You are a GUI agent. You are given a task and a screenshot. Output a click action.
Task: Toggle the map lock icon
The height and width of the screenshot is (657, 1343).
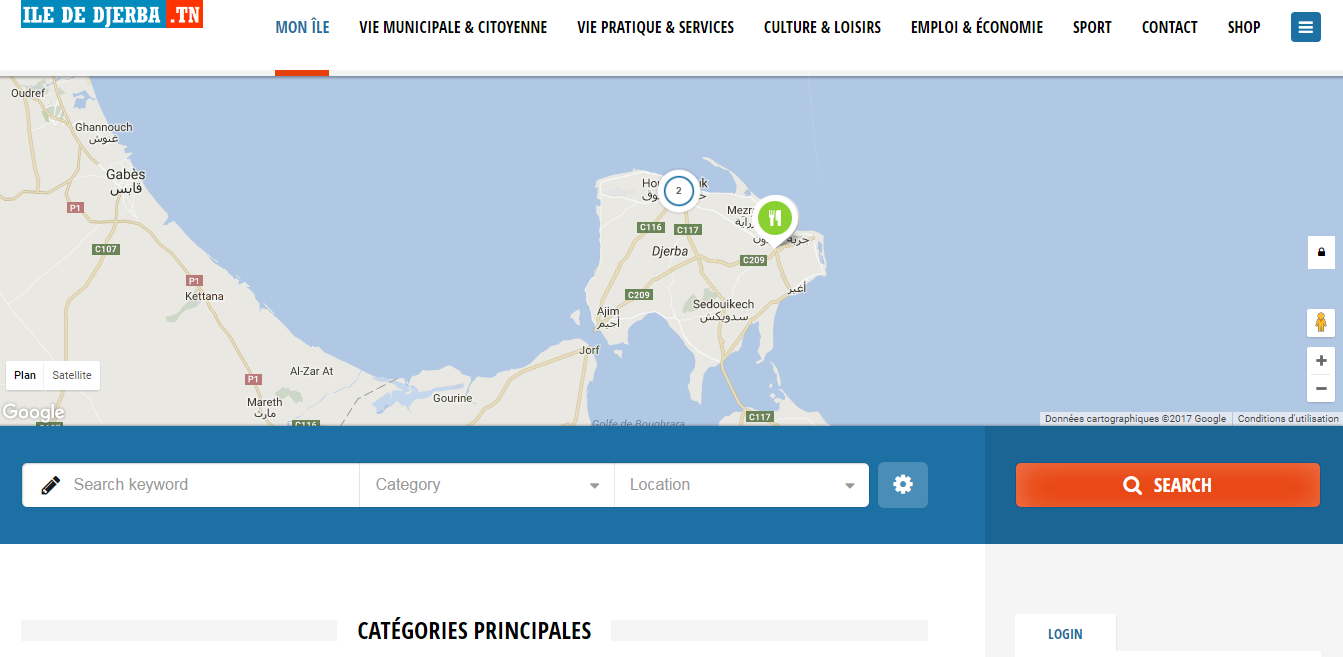(x=1321, y=253)
